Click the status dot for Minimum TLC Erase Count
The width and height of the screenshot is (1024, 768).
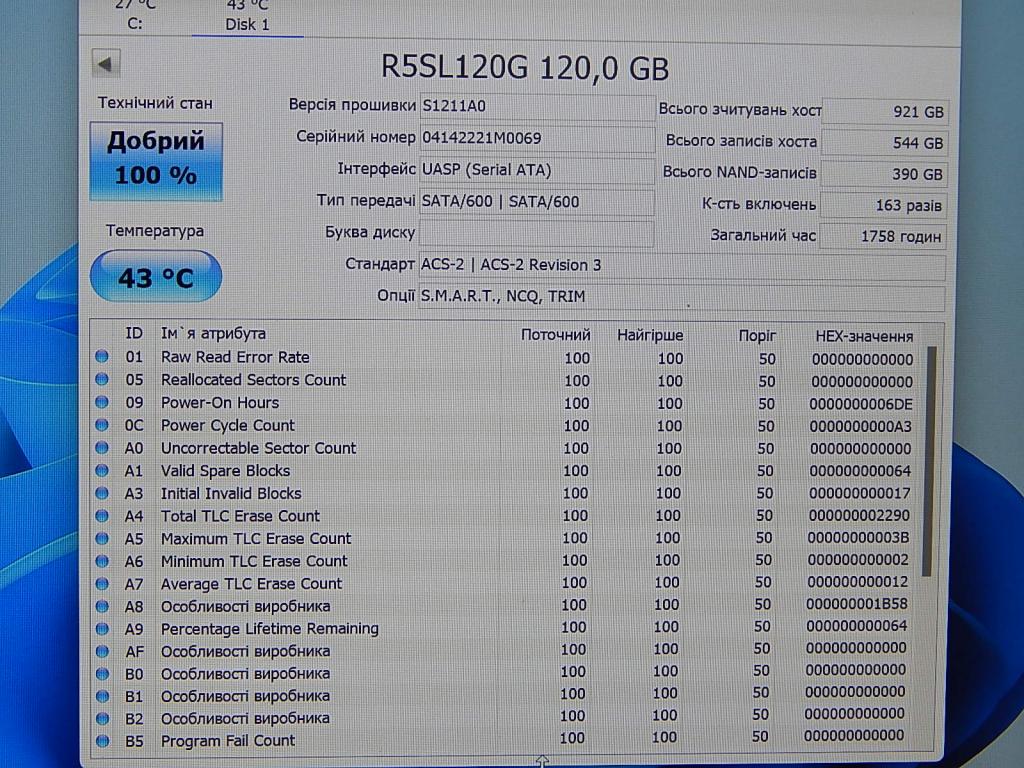(102, 561)
